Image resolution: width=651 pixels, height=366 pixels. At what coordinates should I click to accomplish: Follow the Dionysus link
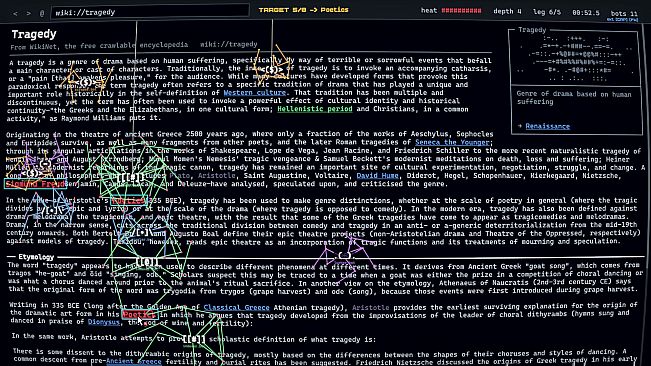click(103, 322)
